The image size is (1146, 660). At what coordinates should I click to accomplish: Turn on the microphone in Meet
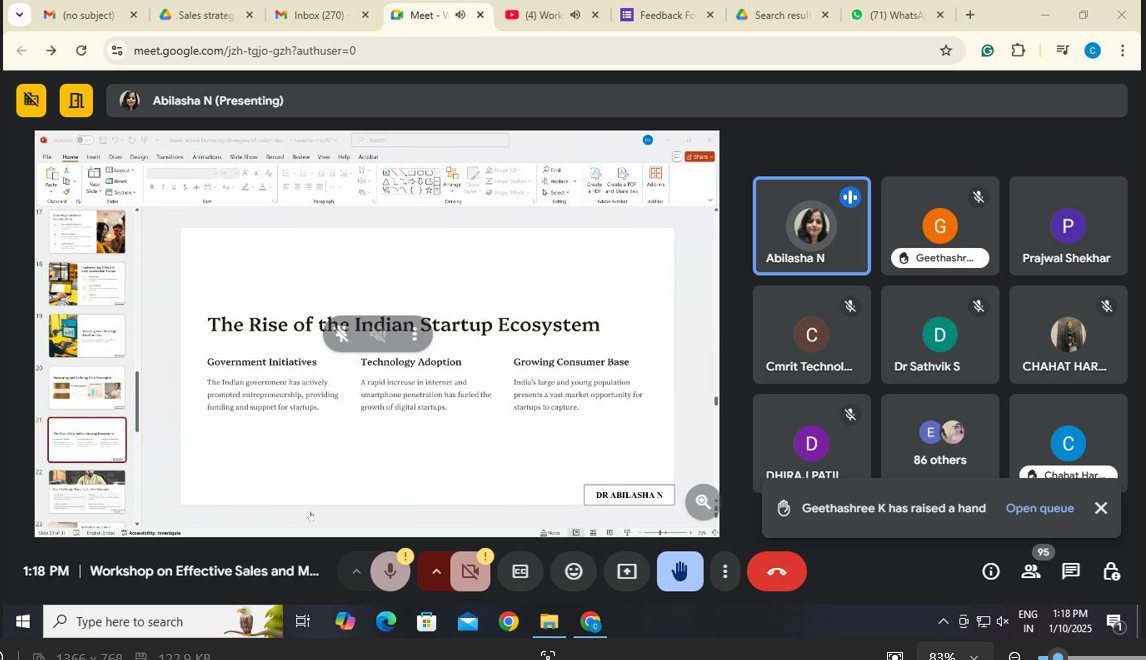pos(390,572)
